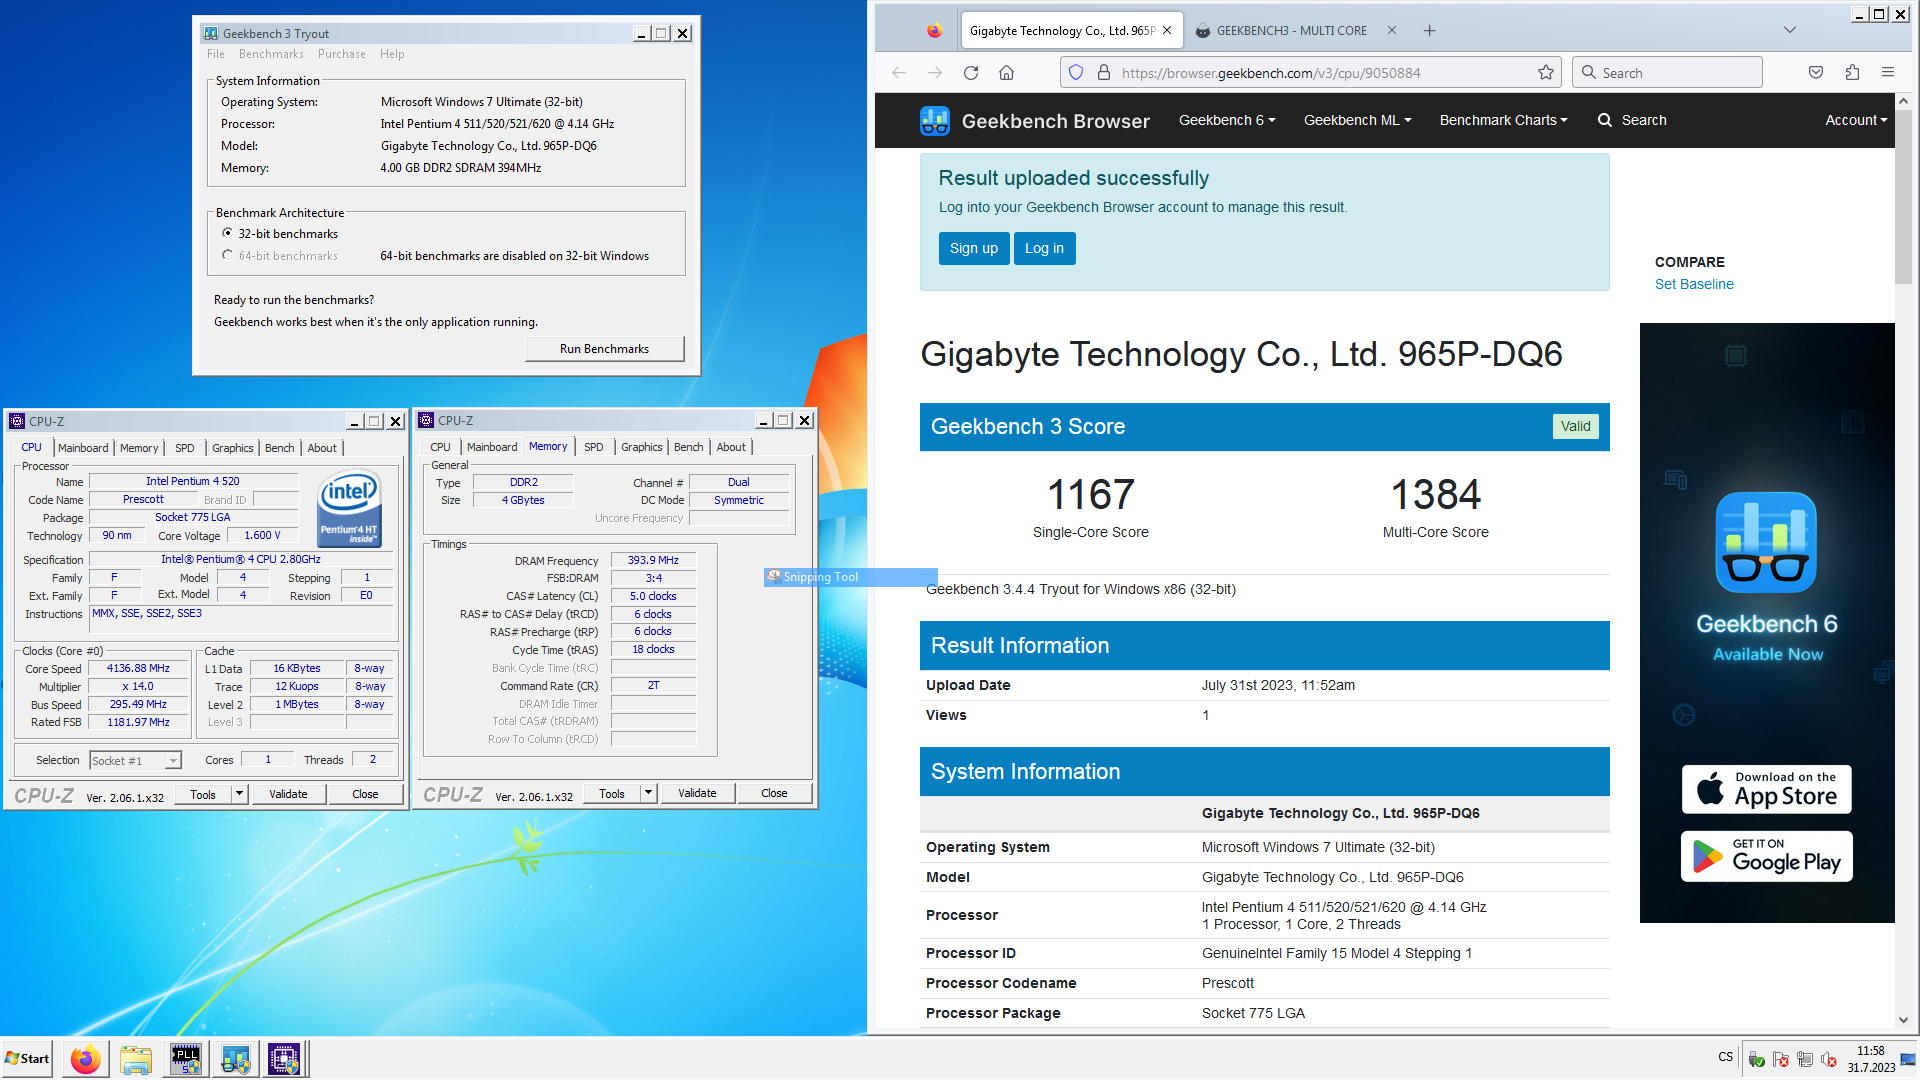Image resolution: width=1920 pixels, height=1080 pixels.
Task: Click the Firefox Search box
Action: point(1667,72)
